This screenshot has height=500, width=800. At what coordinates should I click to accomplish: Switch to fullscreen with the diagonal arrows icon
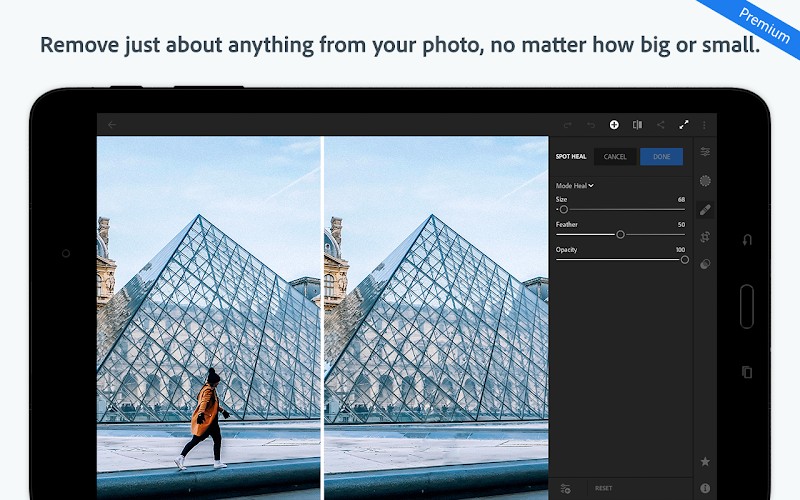tap(684, 125)
